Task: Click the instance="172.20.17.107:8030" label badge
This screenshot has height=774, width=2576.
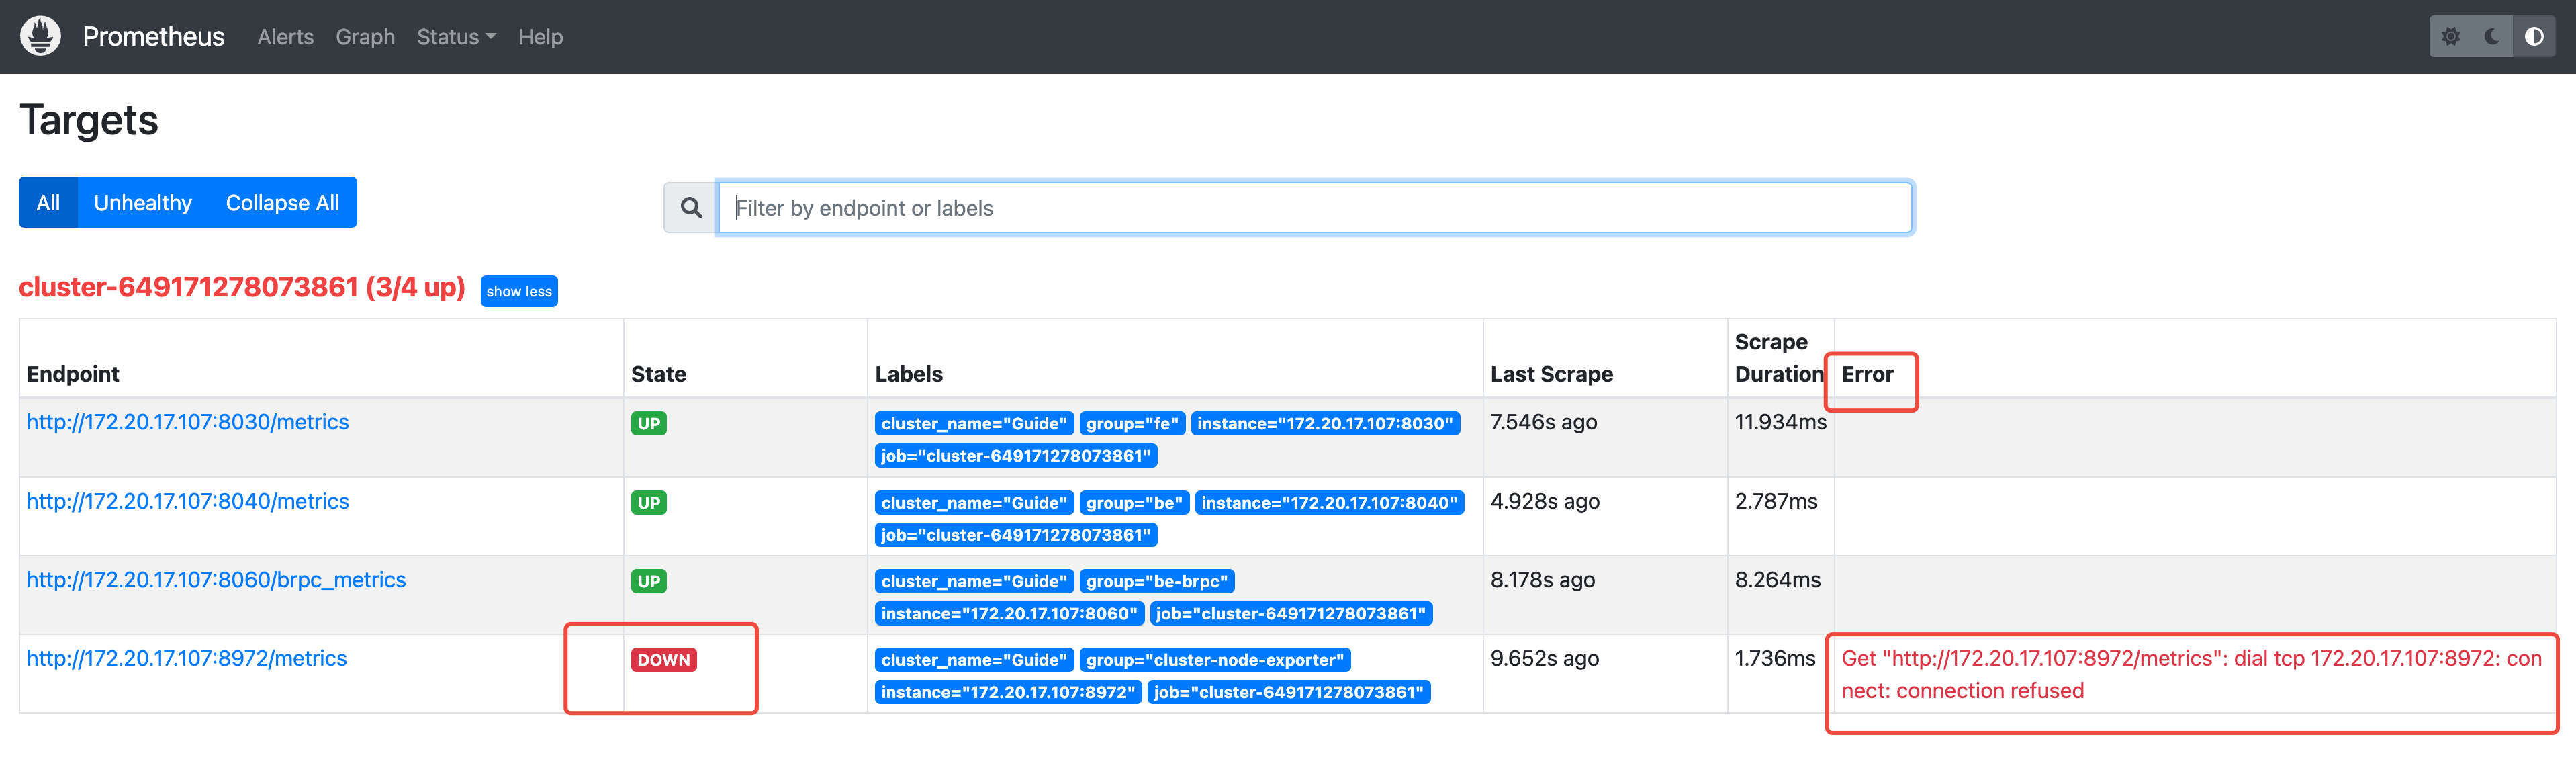Action: [1325, 423]
